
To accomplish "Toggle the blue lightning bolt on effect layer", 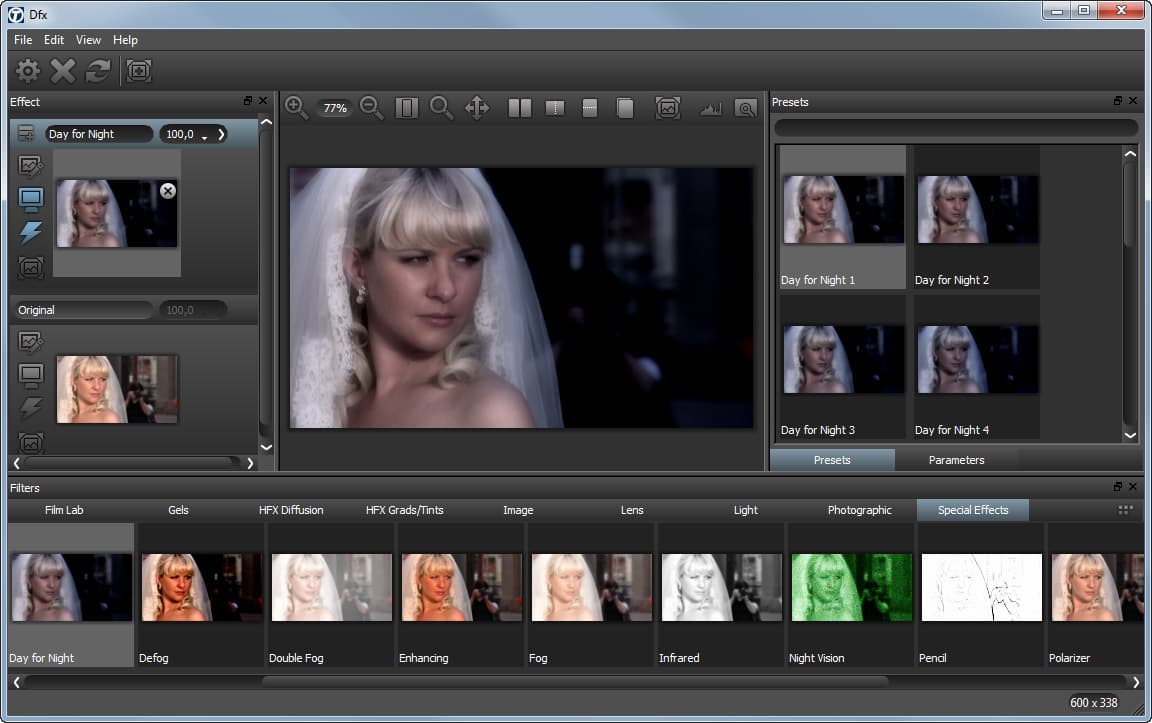I will pos(30,232).
